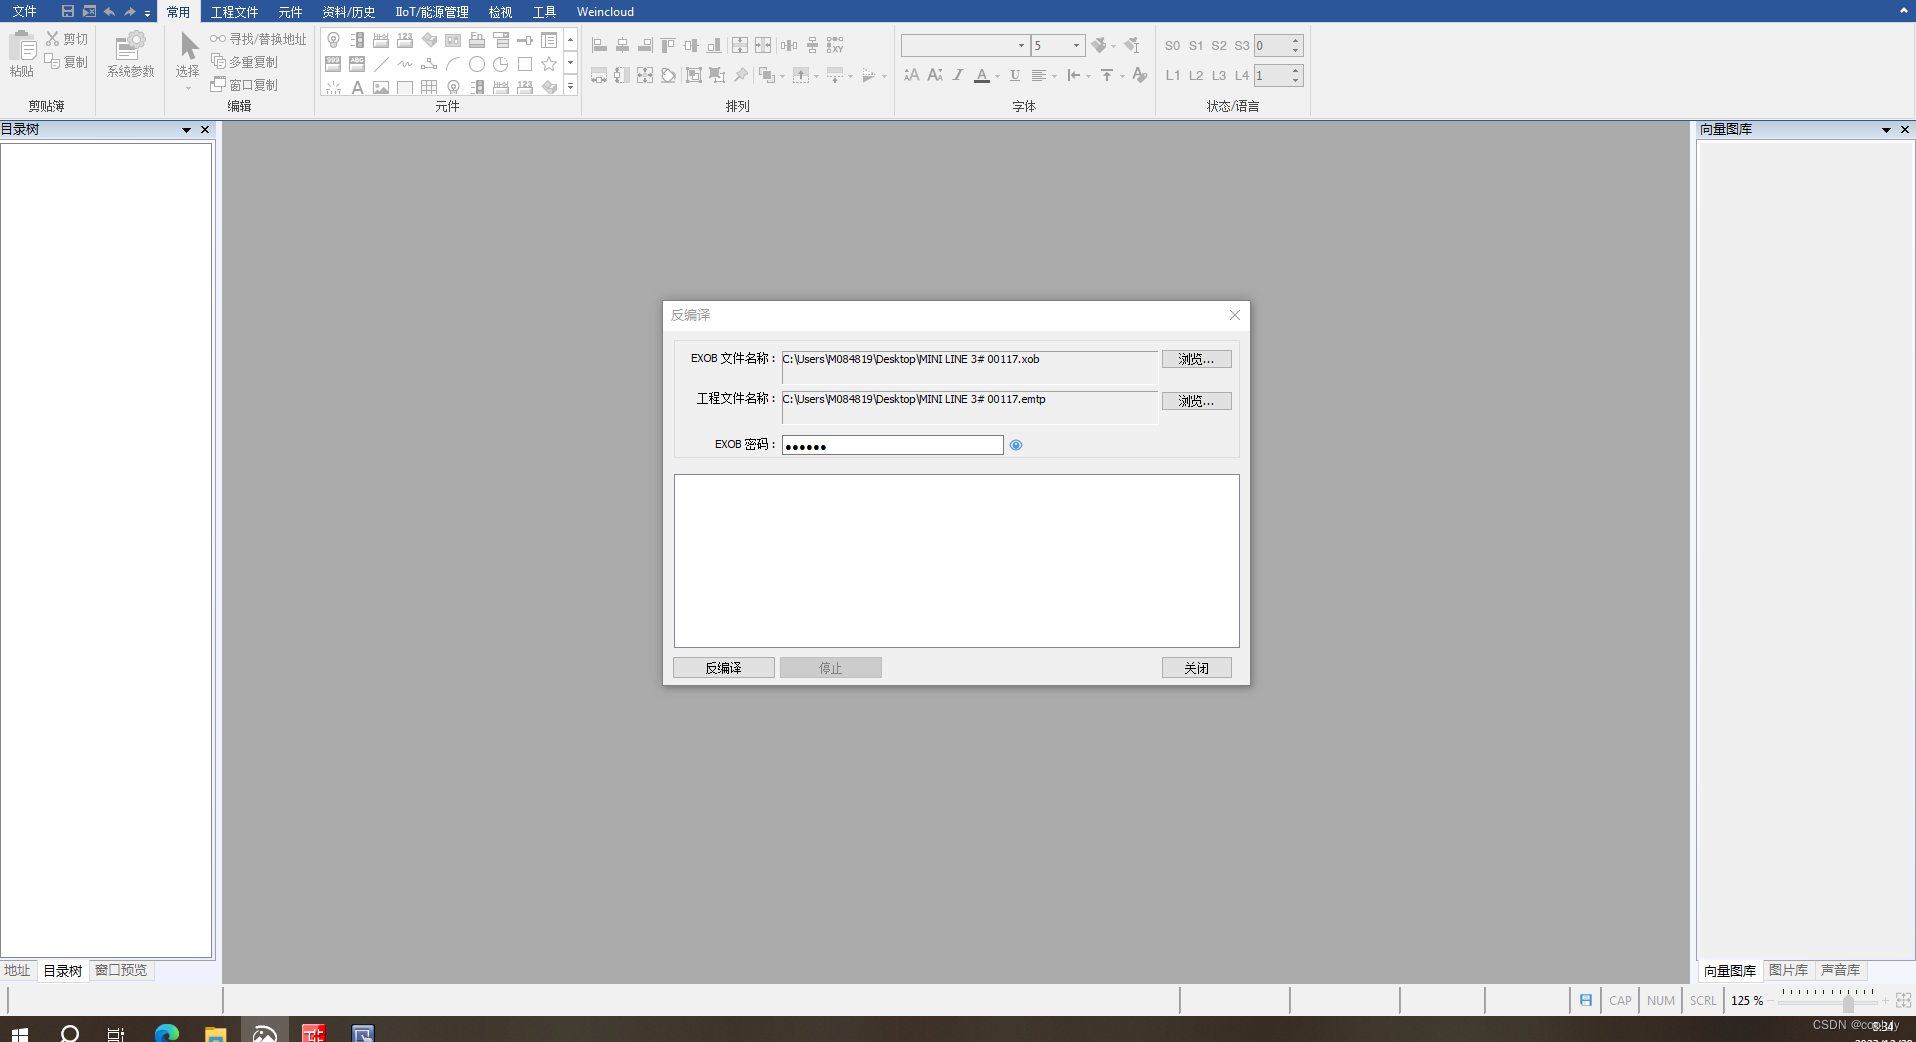Toggle language L1
Screen dimensions: 1916x1042
[x=1172, y=76]
